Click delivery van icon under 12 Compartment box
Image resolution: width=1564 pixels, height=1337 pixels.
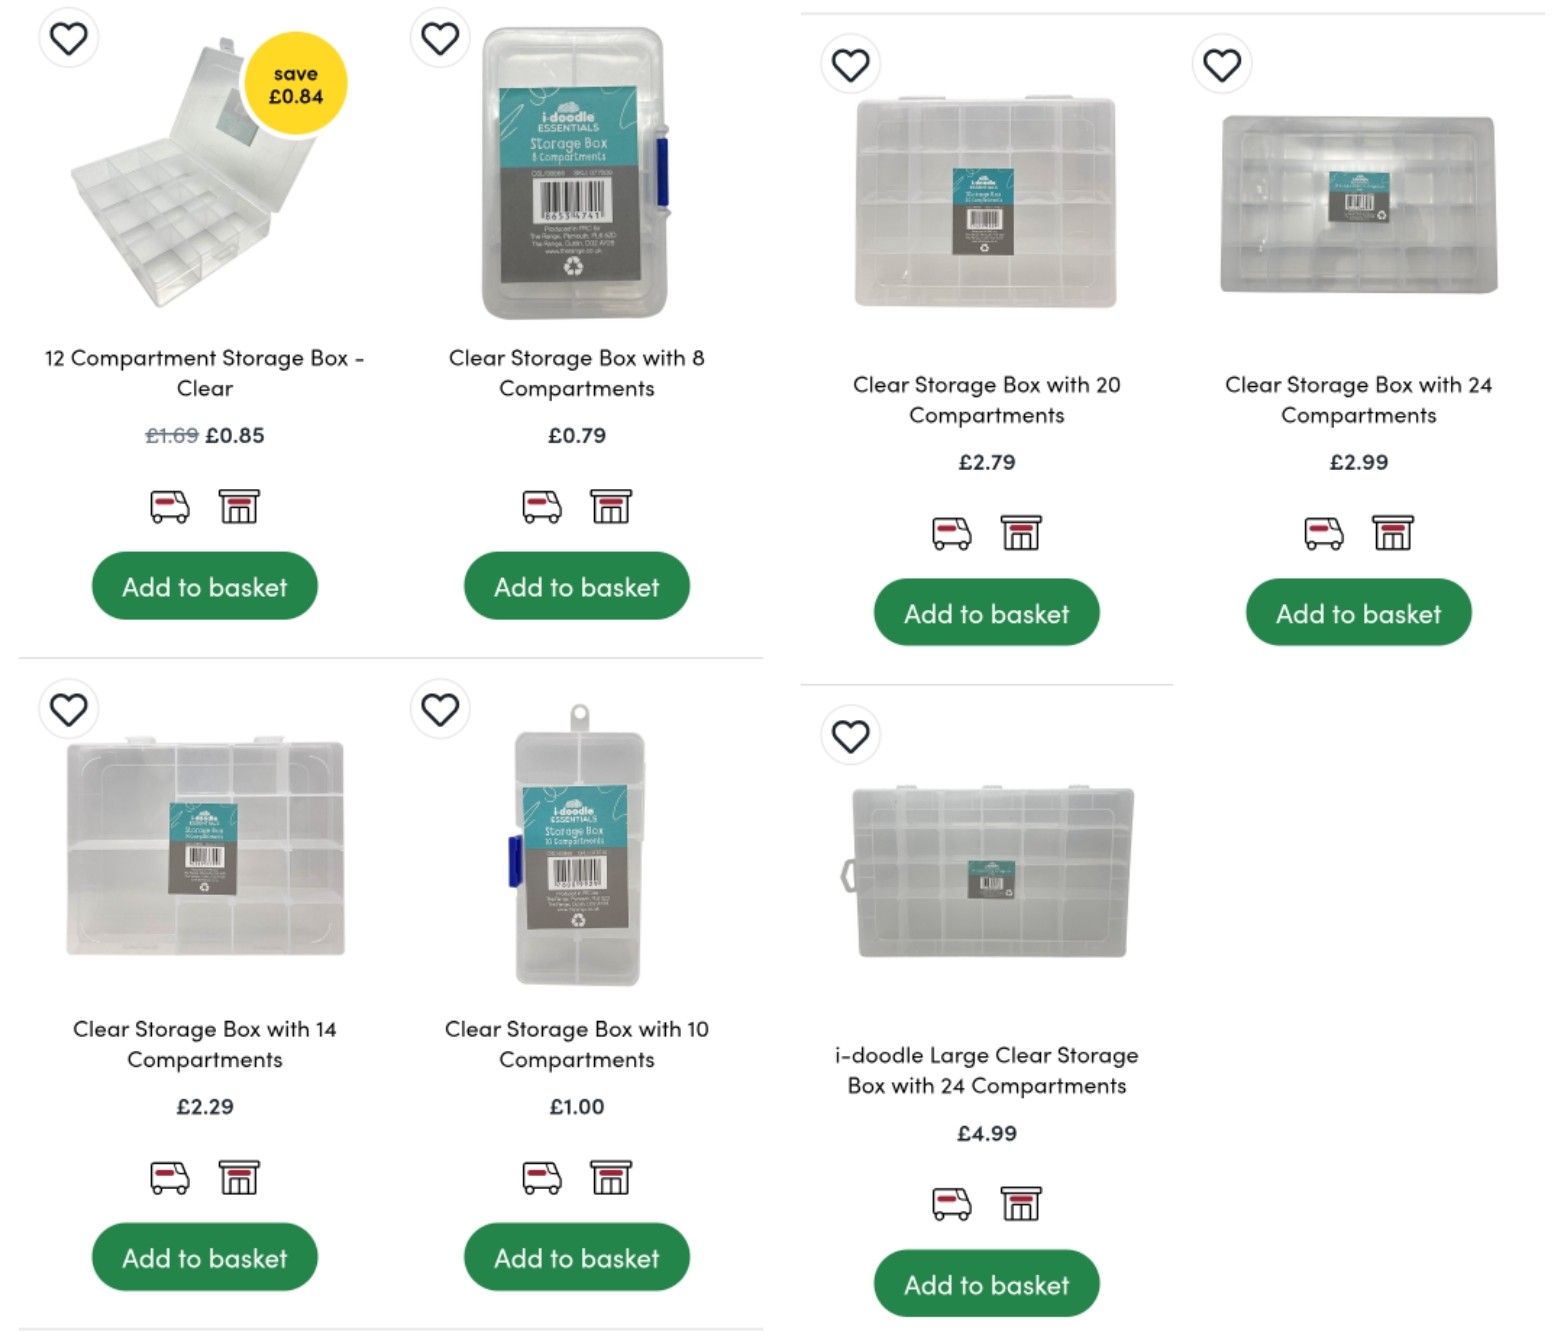(170, 507)
